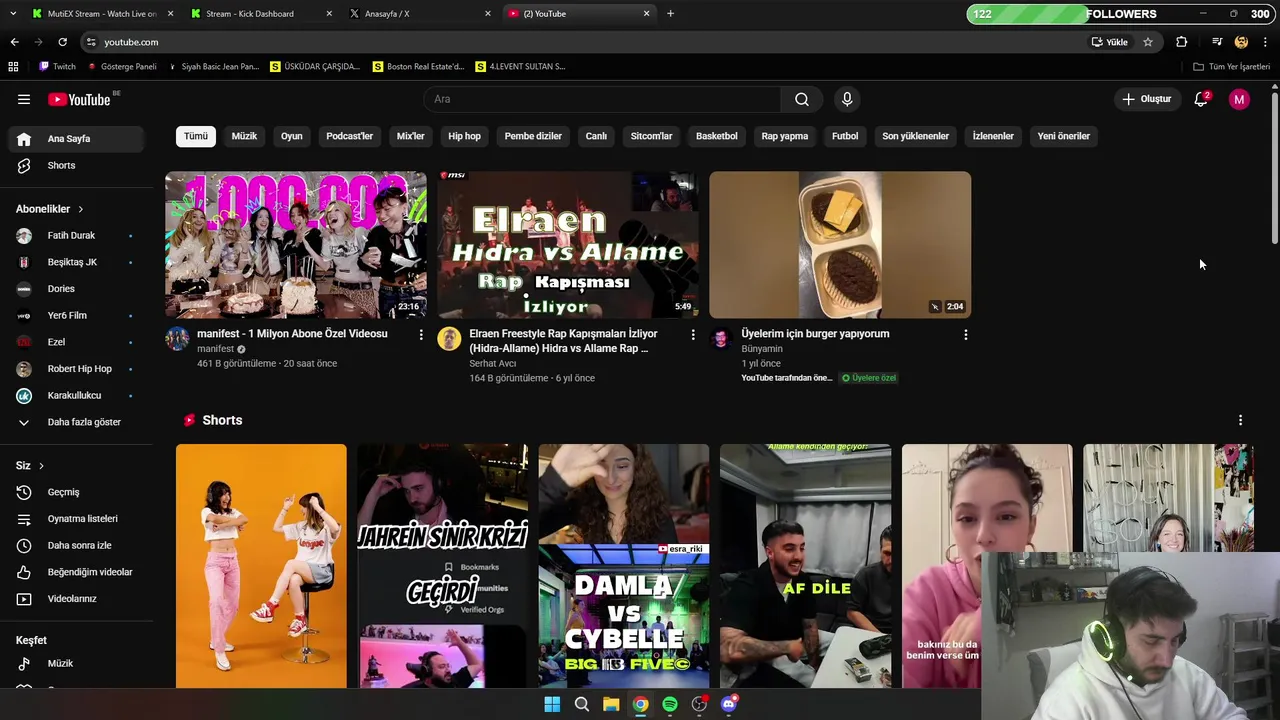Click the Oluştur create button
This screenshot has height=720, width=1280.
1146,99
